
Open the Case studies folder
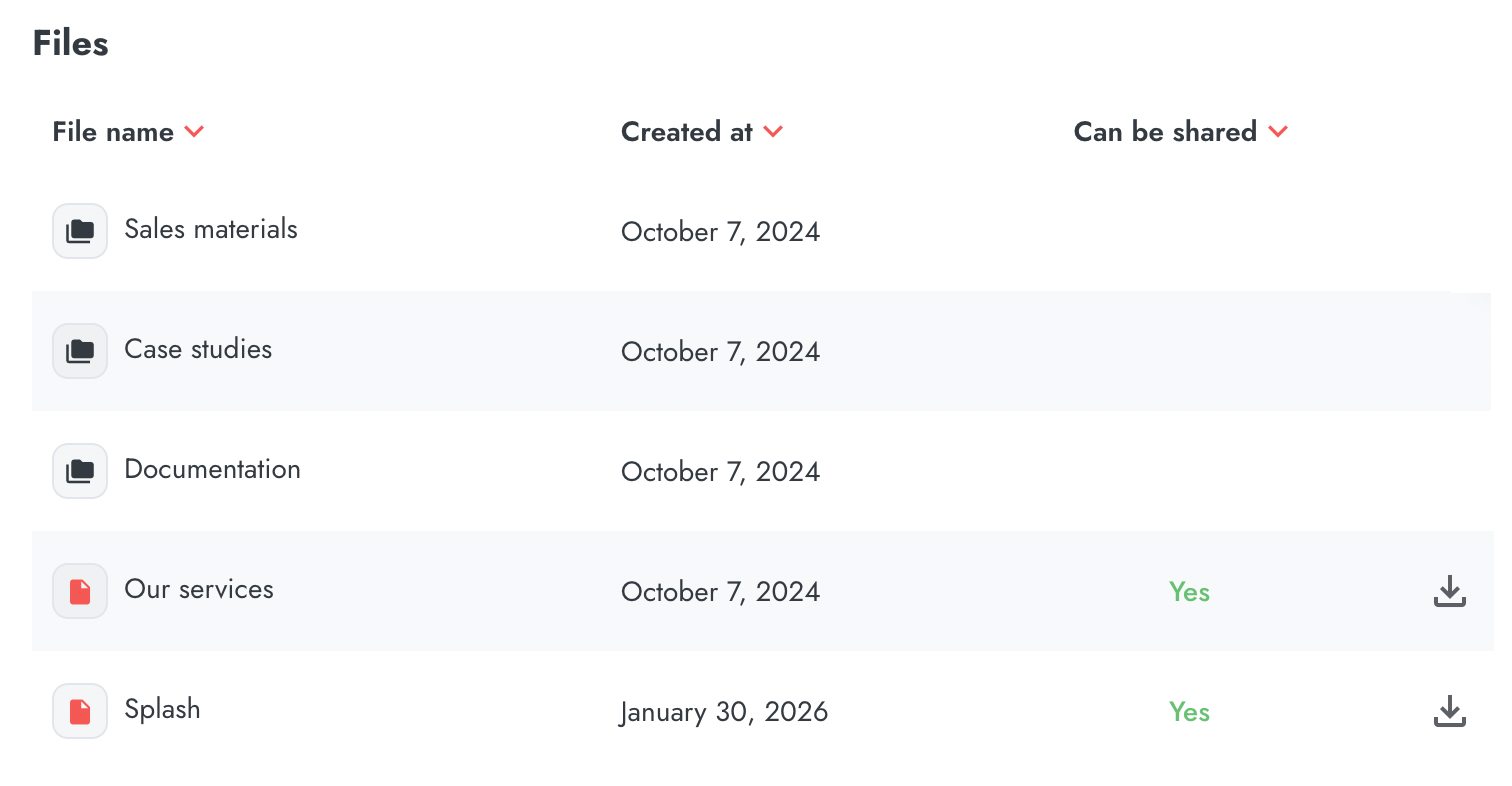click(x=198, y=349)
